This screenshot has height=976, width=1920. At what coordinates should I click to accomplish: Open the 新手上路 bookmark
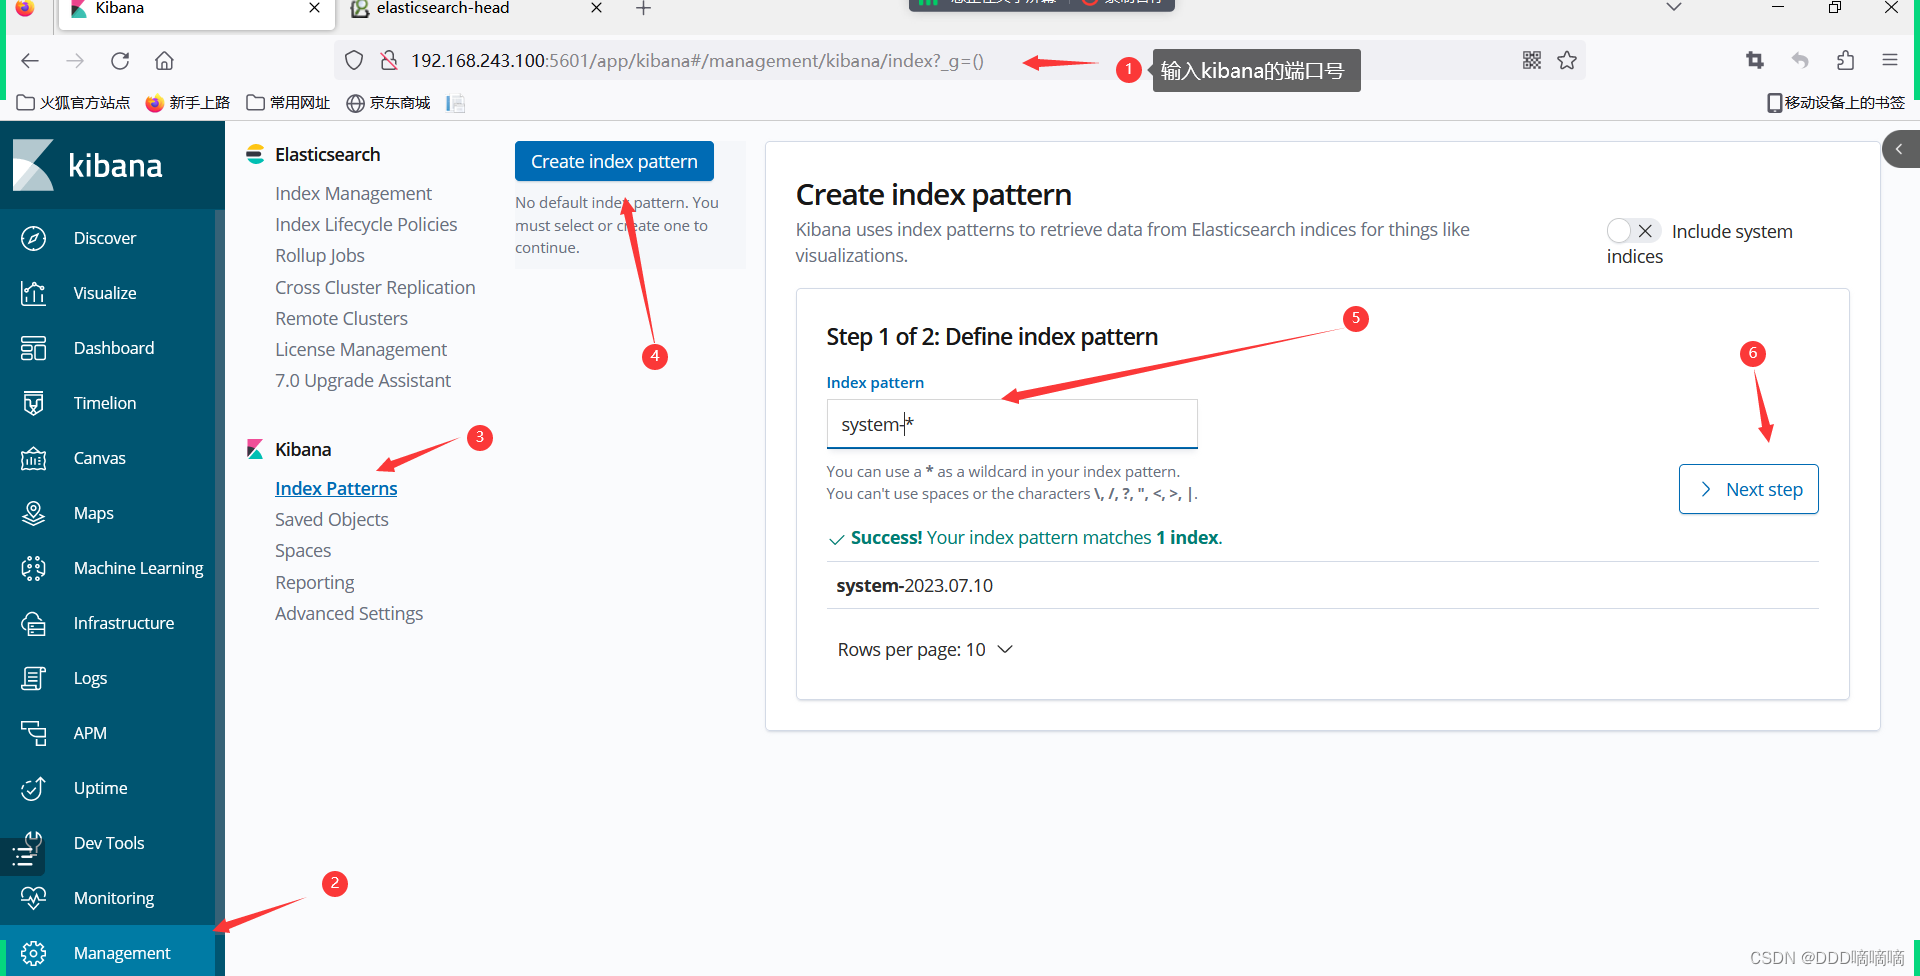[187, 103]
